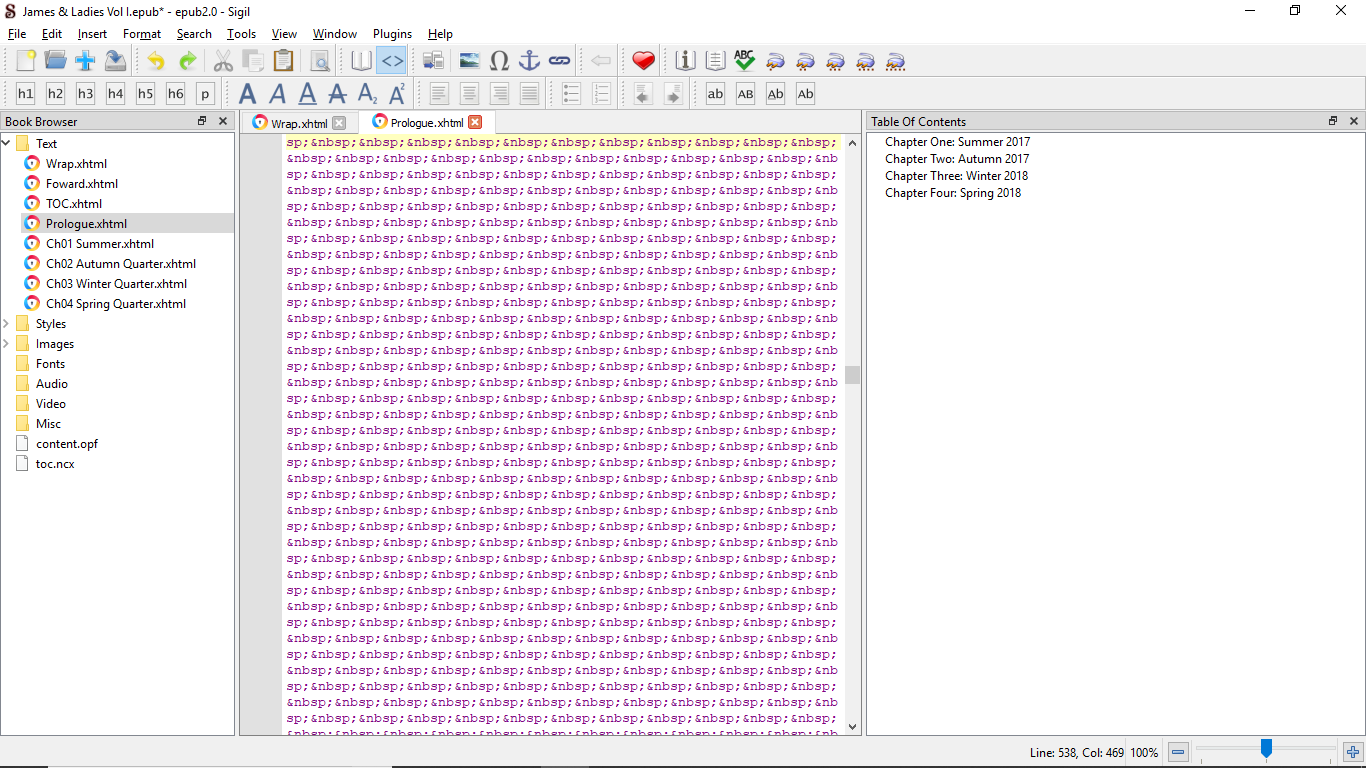Undo the last edit
This screenshot has height=768, width=1366.
pyautogui.click(x=156, y=61)
